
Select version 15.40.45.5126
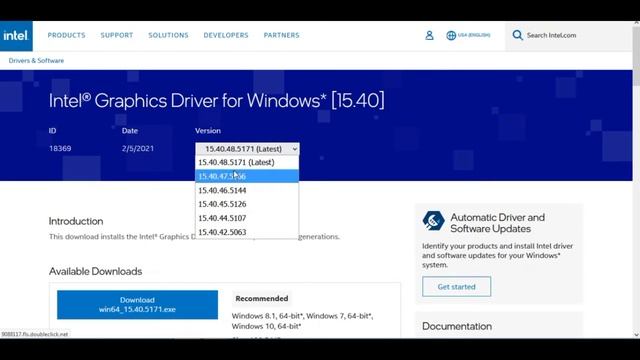coord(247,204)
